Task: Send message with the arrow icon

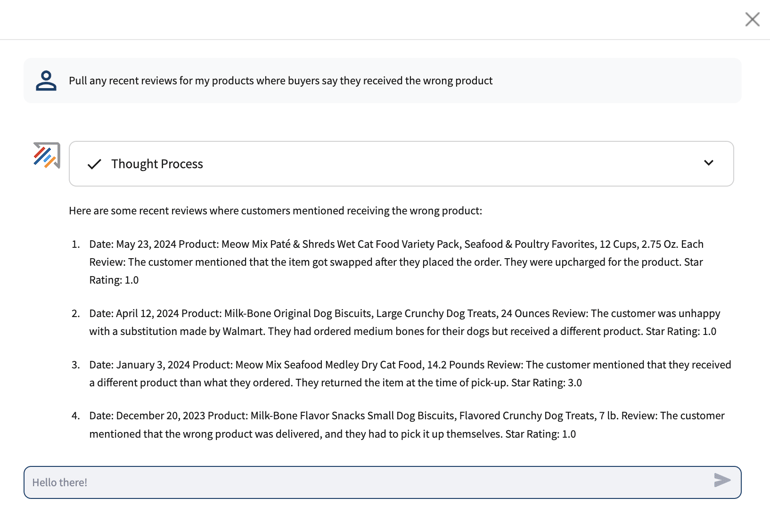Action: click(722, 480)
